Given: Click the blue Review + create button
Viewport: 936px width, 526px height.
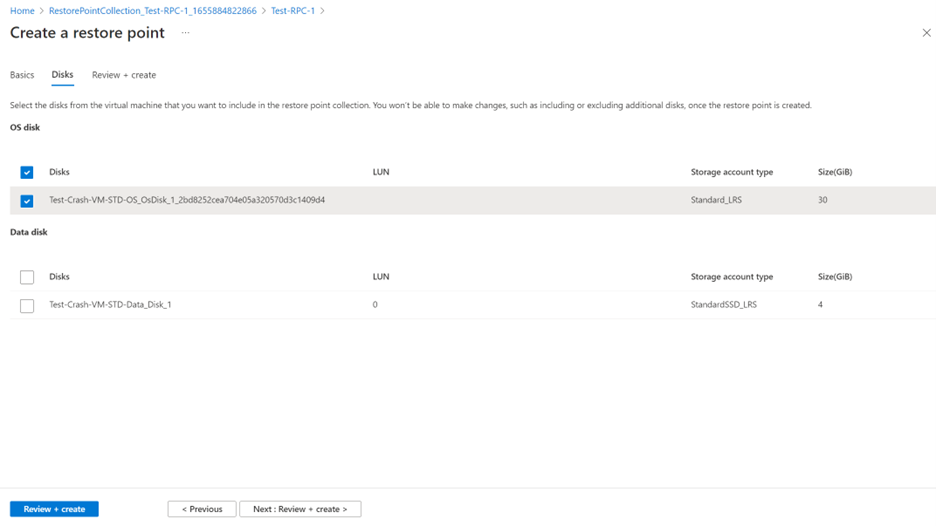Looking at the screenshot, I should [x=54, y=509].
